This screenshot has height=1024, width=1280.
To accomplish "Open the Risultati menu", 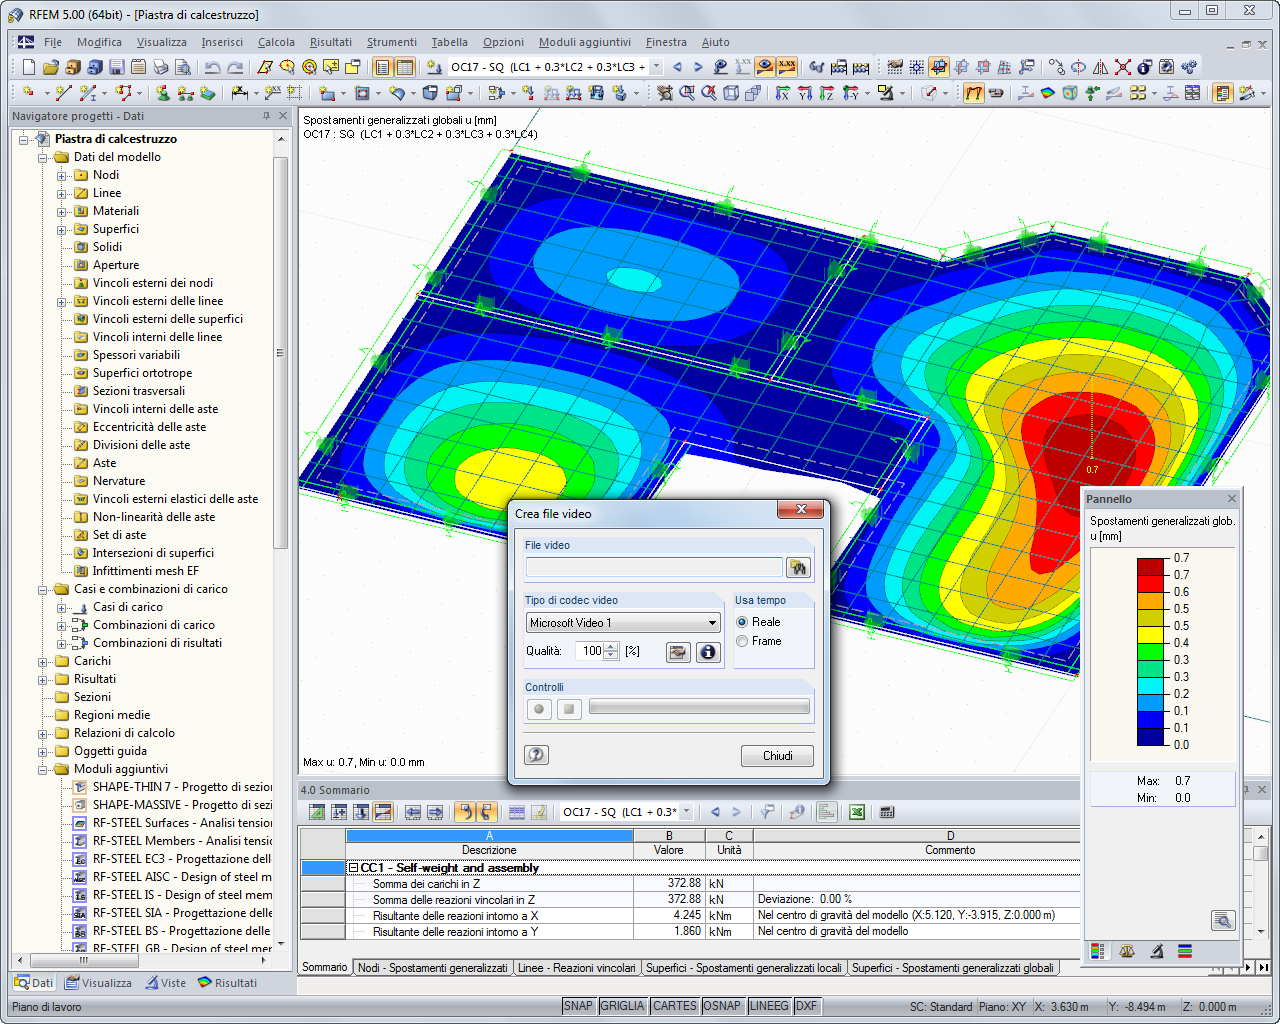I will [x=330, y=42].
